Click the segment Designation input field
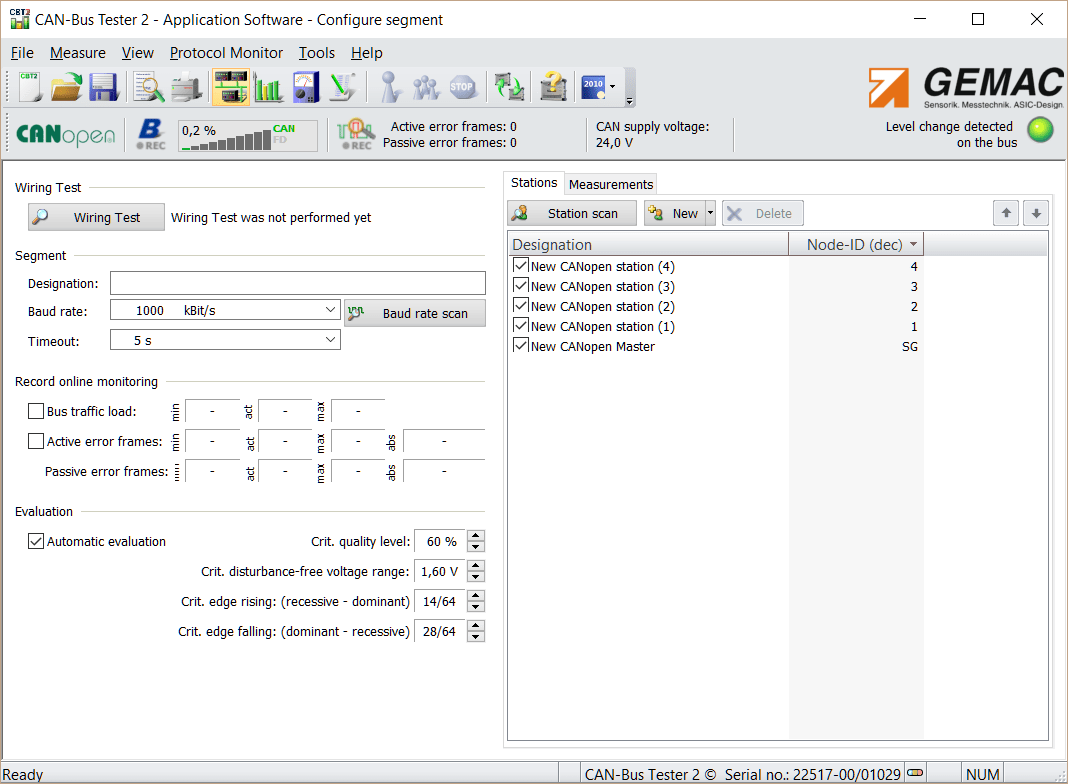1068x784 pixels. [x=297, y=283]
